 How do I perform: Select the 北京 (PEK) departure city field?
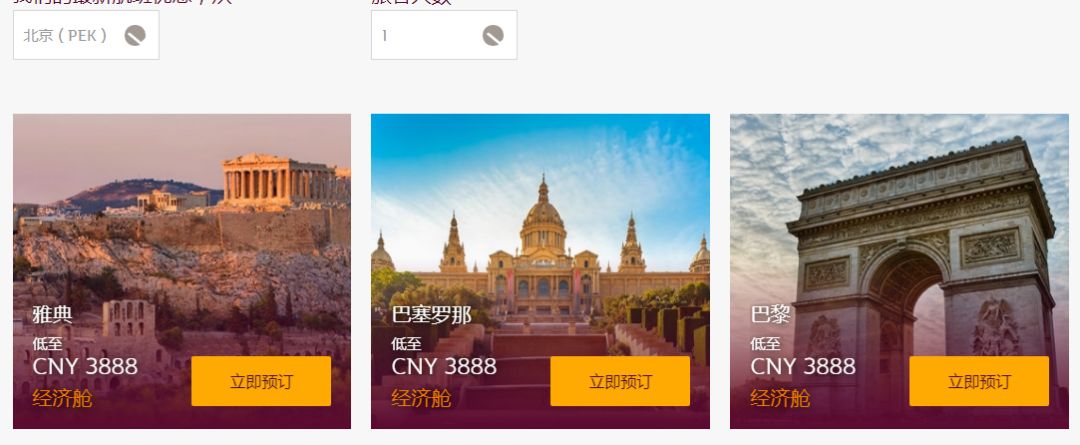86,35
